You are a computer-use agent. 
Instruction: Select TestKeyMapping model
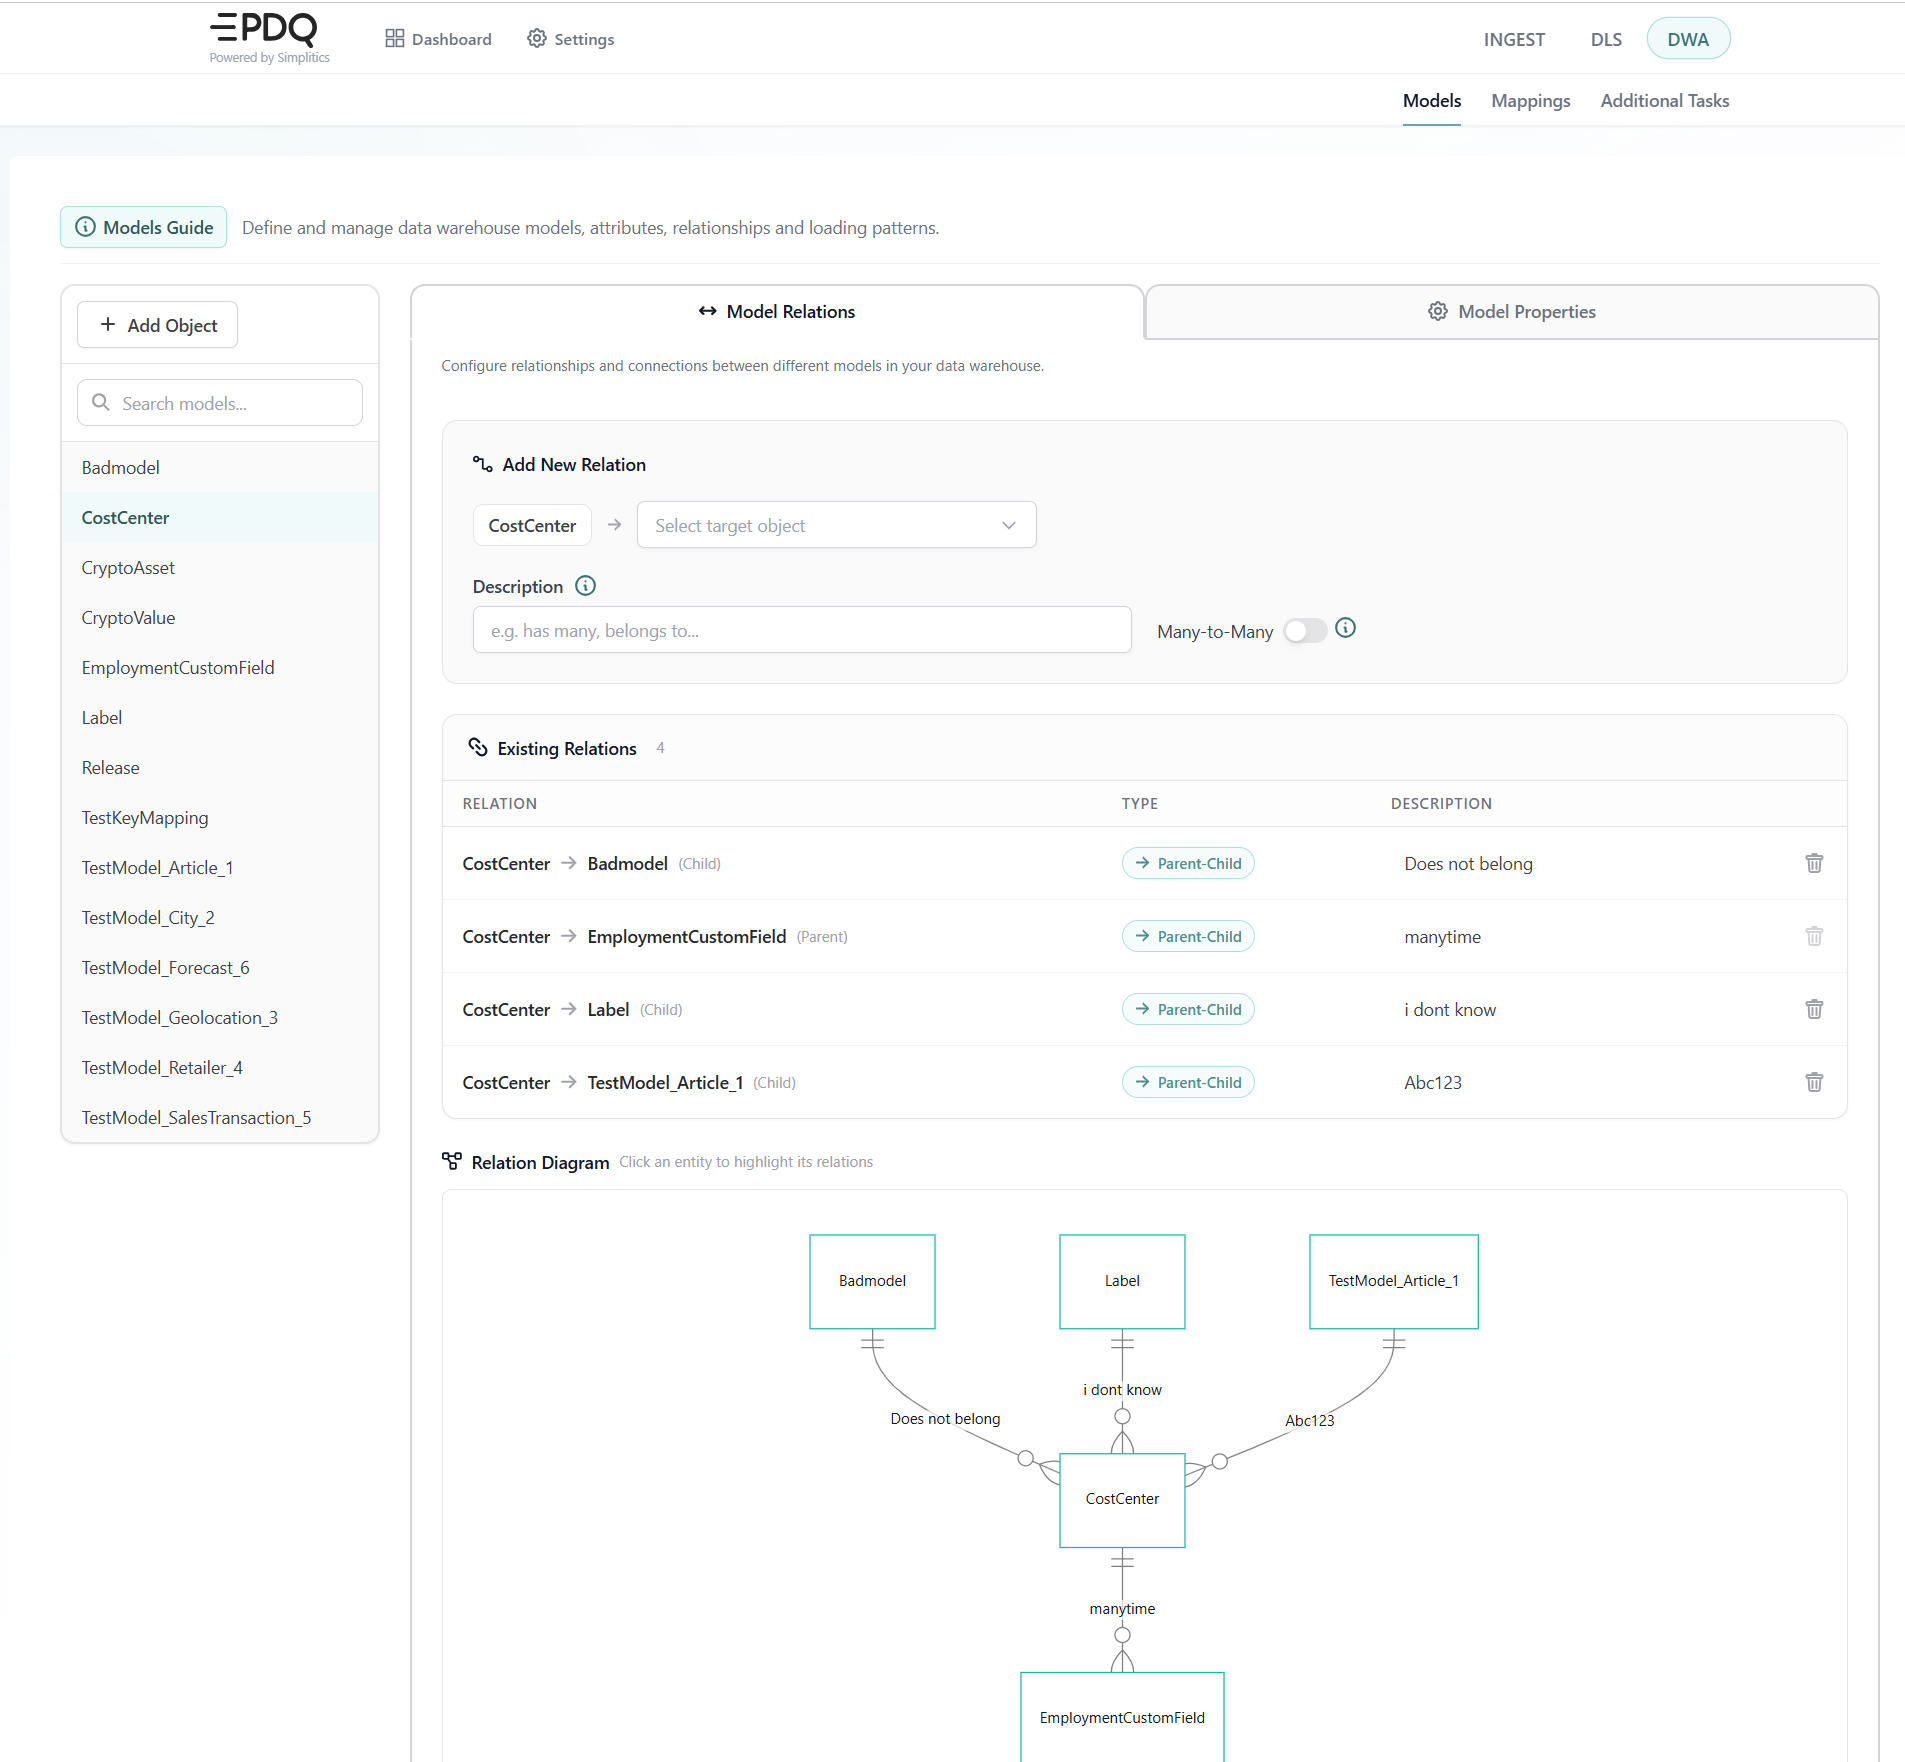point(220,818)
